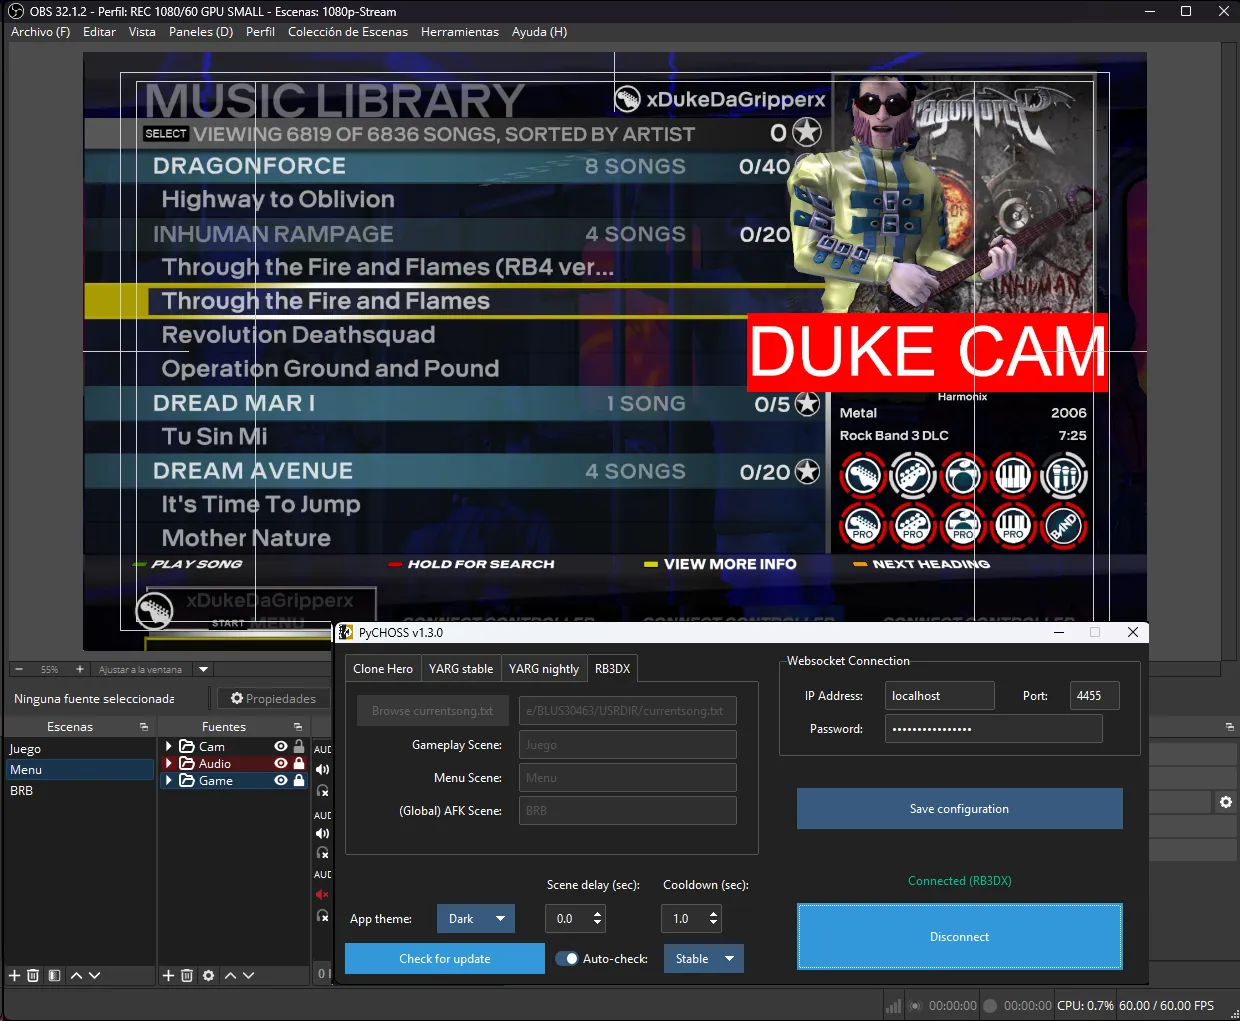Select the Juego scene

(80, 748)
